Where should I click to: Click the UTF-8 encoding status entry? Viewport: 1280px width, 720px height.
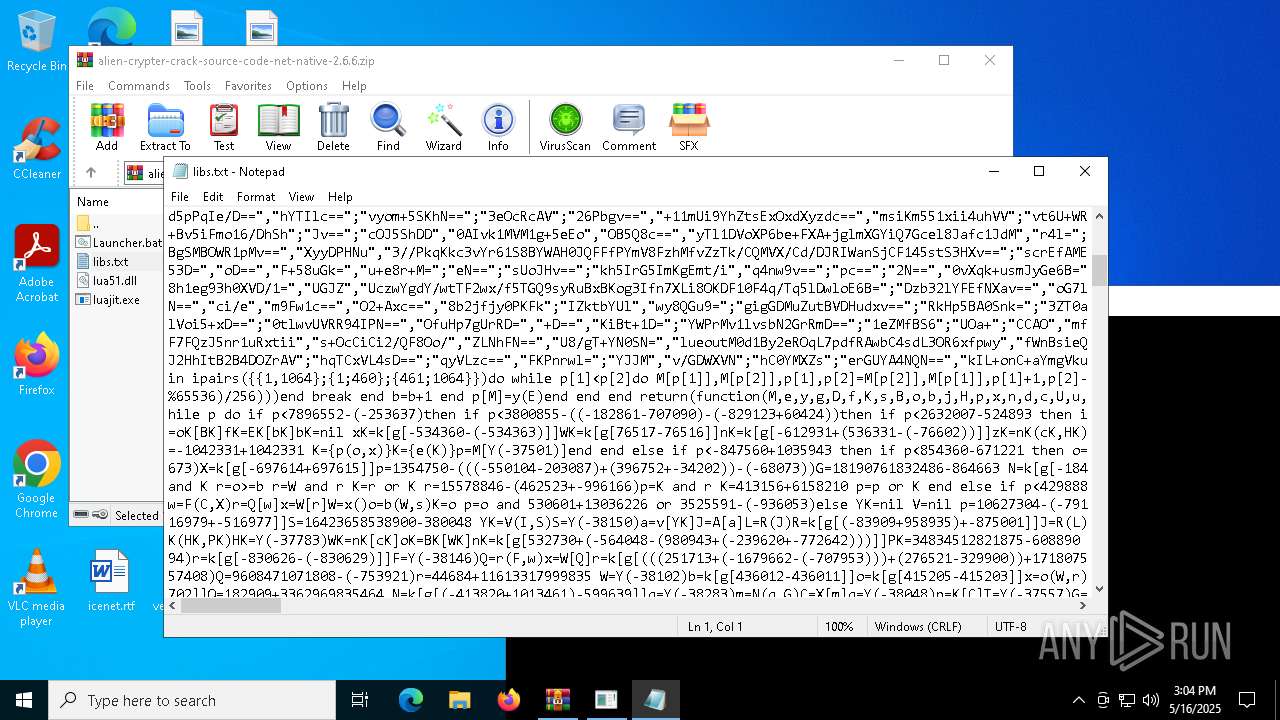[x=1010, y=626]
